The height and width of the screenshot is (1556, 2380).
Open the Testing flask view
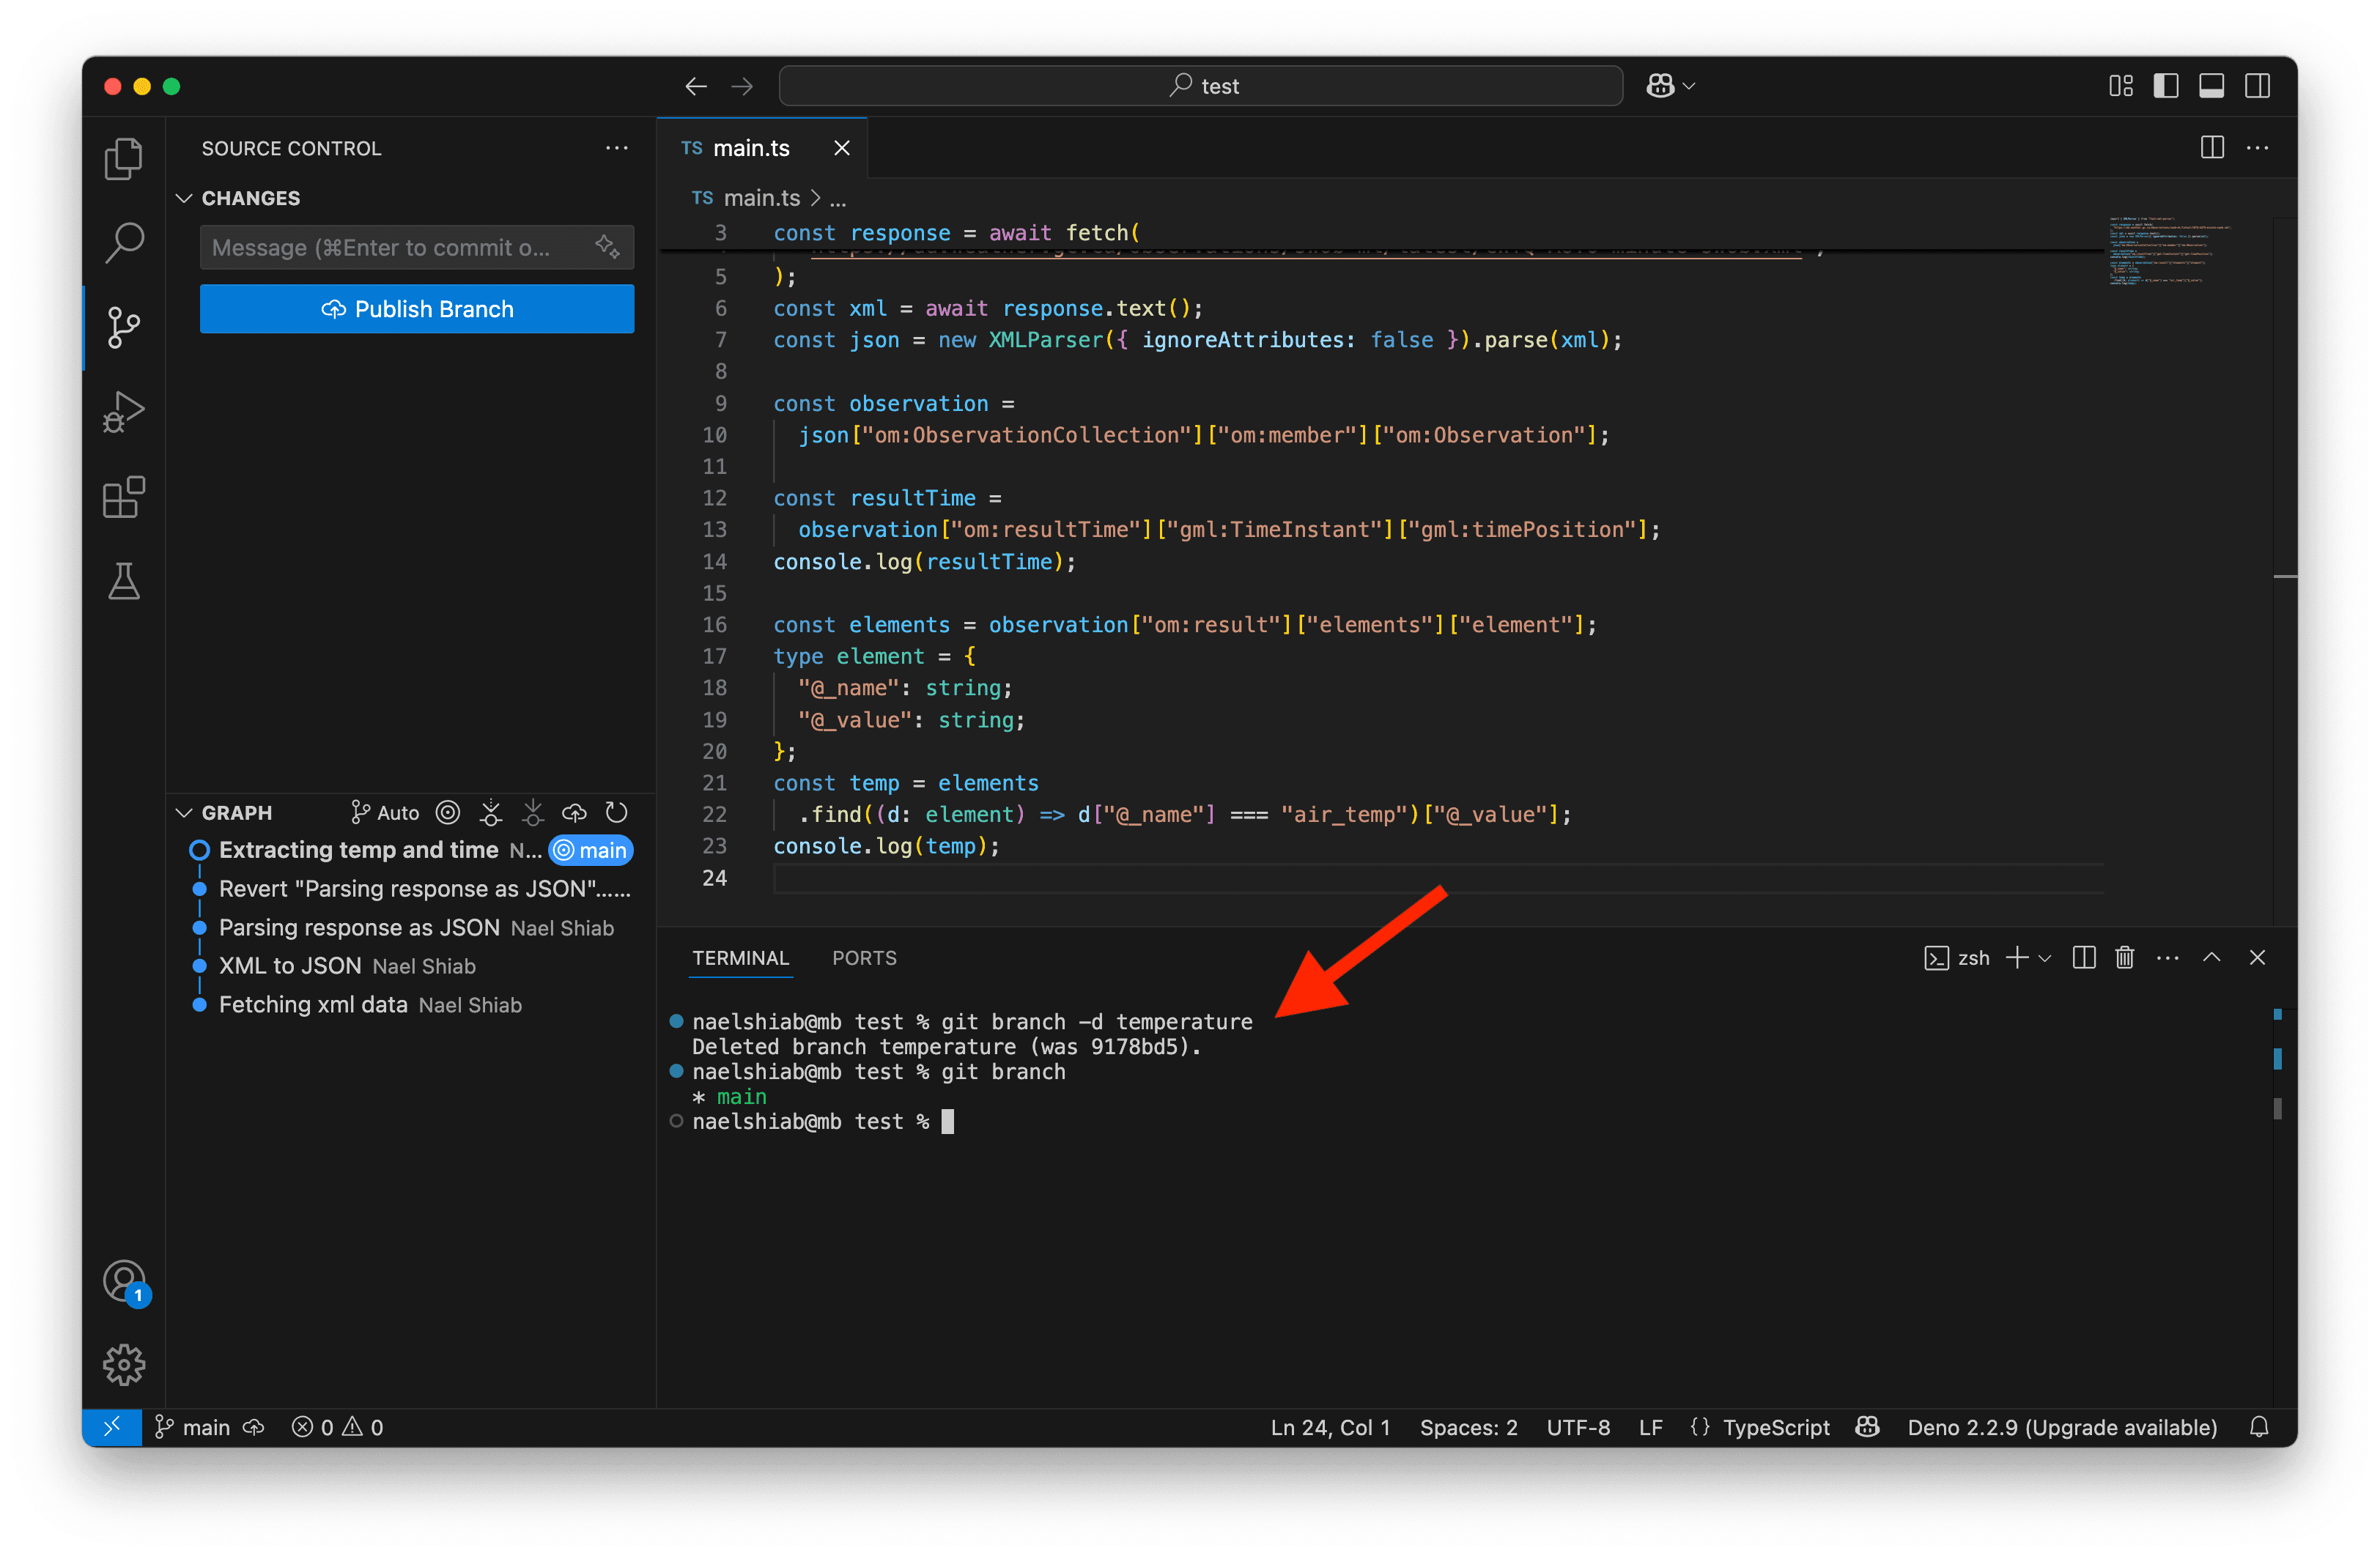(x=124, y=581)
